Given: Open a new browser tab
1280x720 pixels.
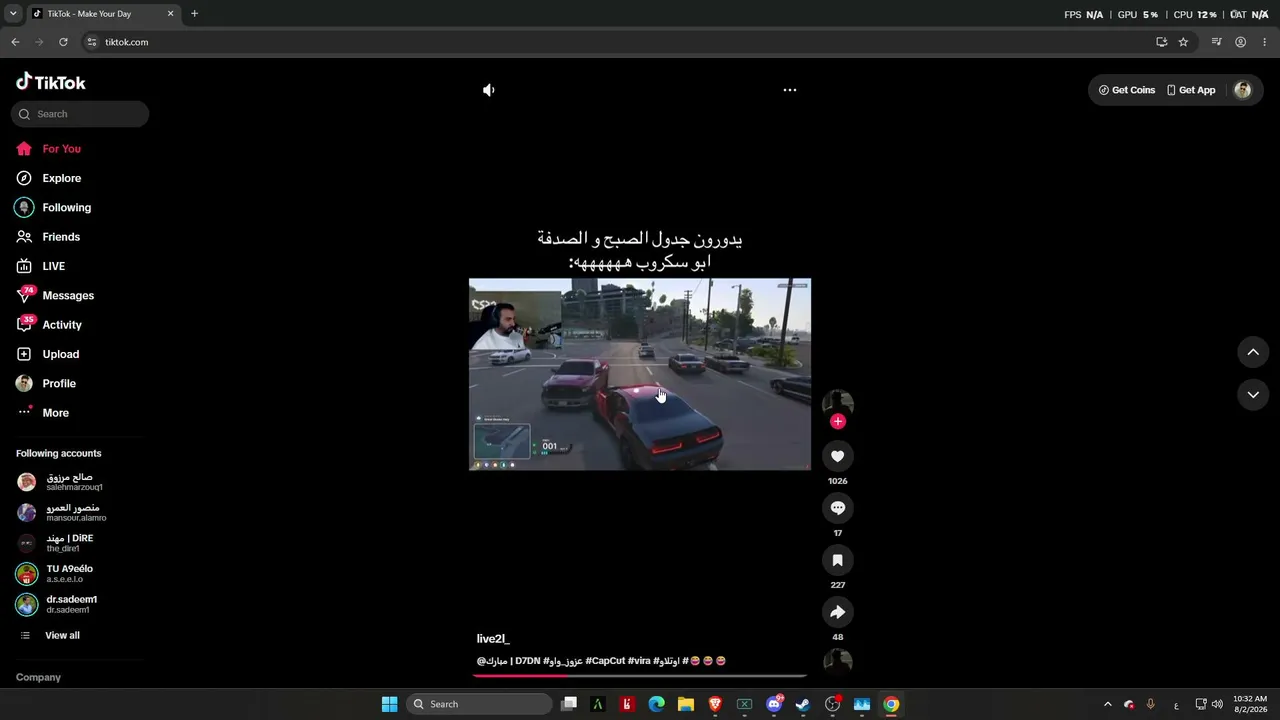Looking at the screenshot, I should click(x=194, y=14).
